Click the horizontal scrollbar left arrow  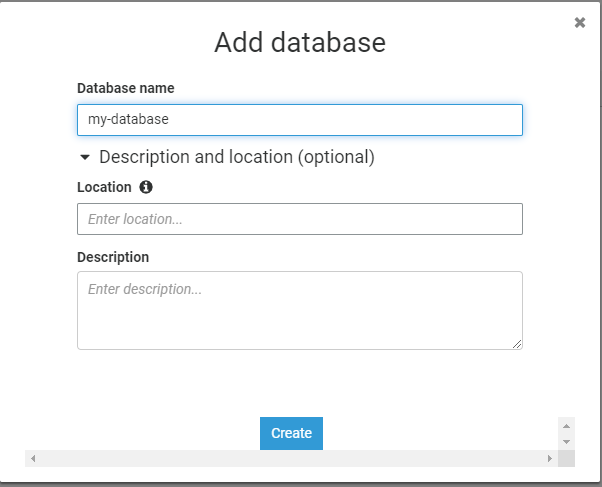click(33, 458)
